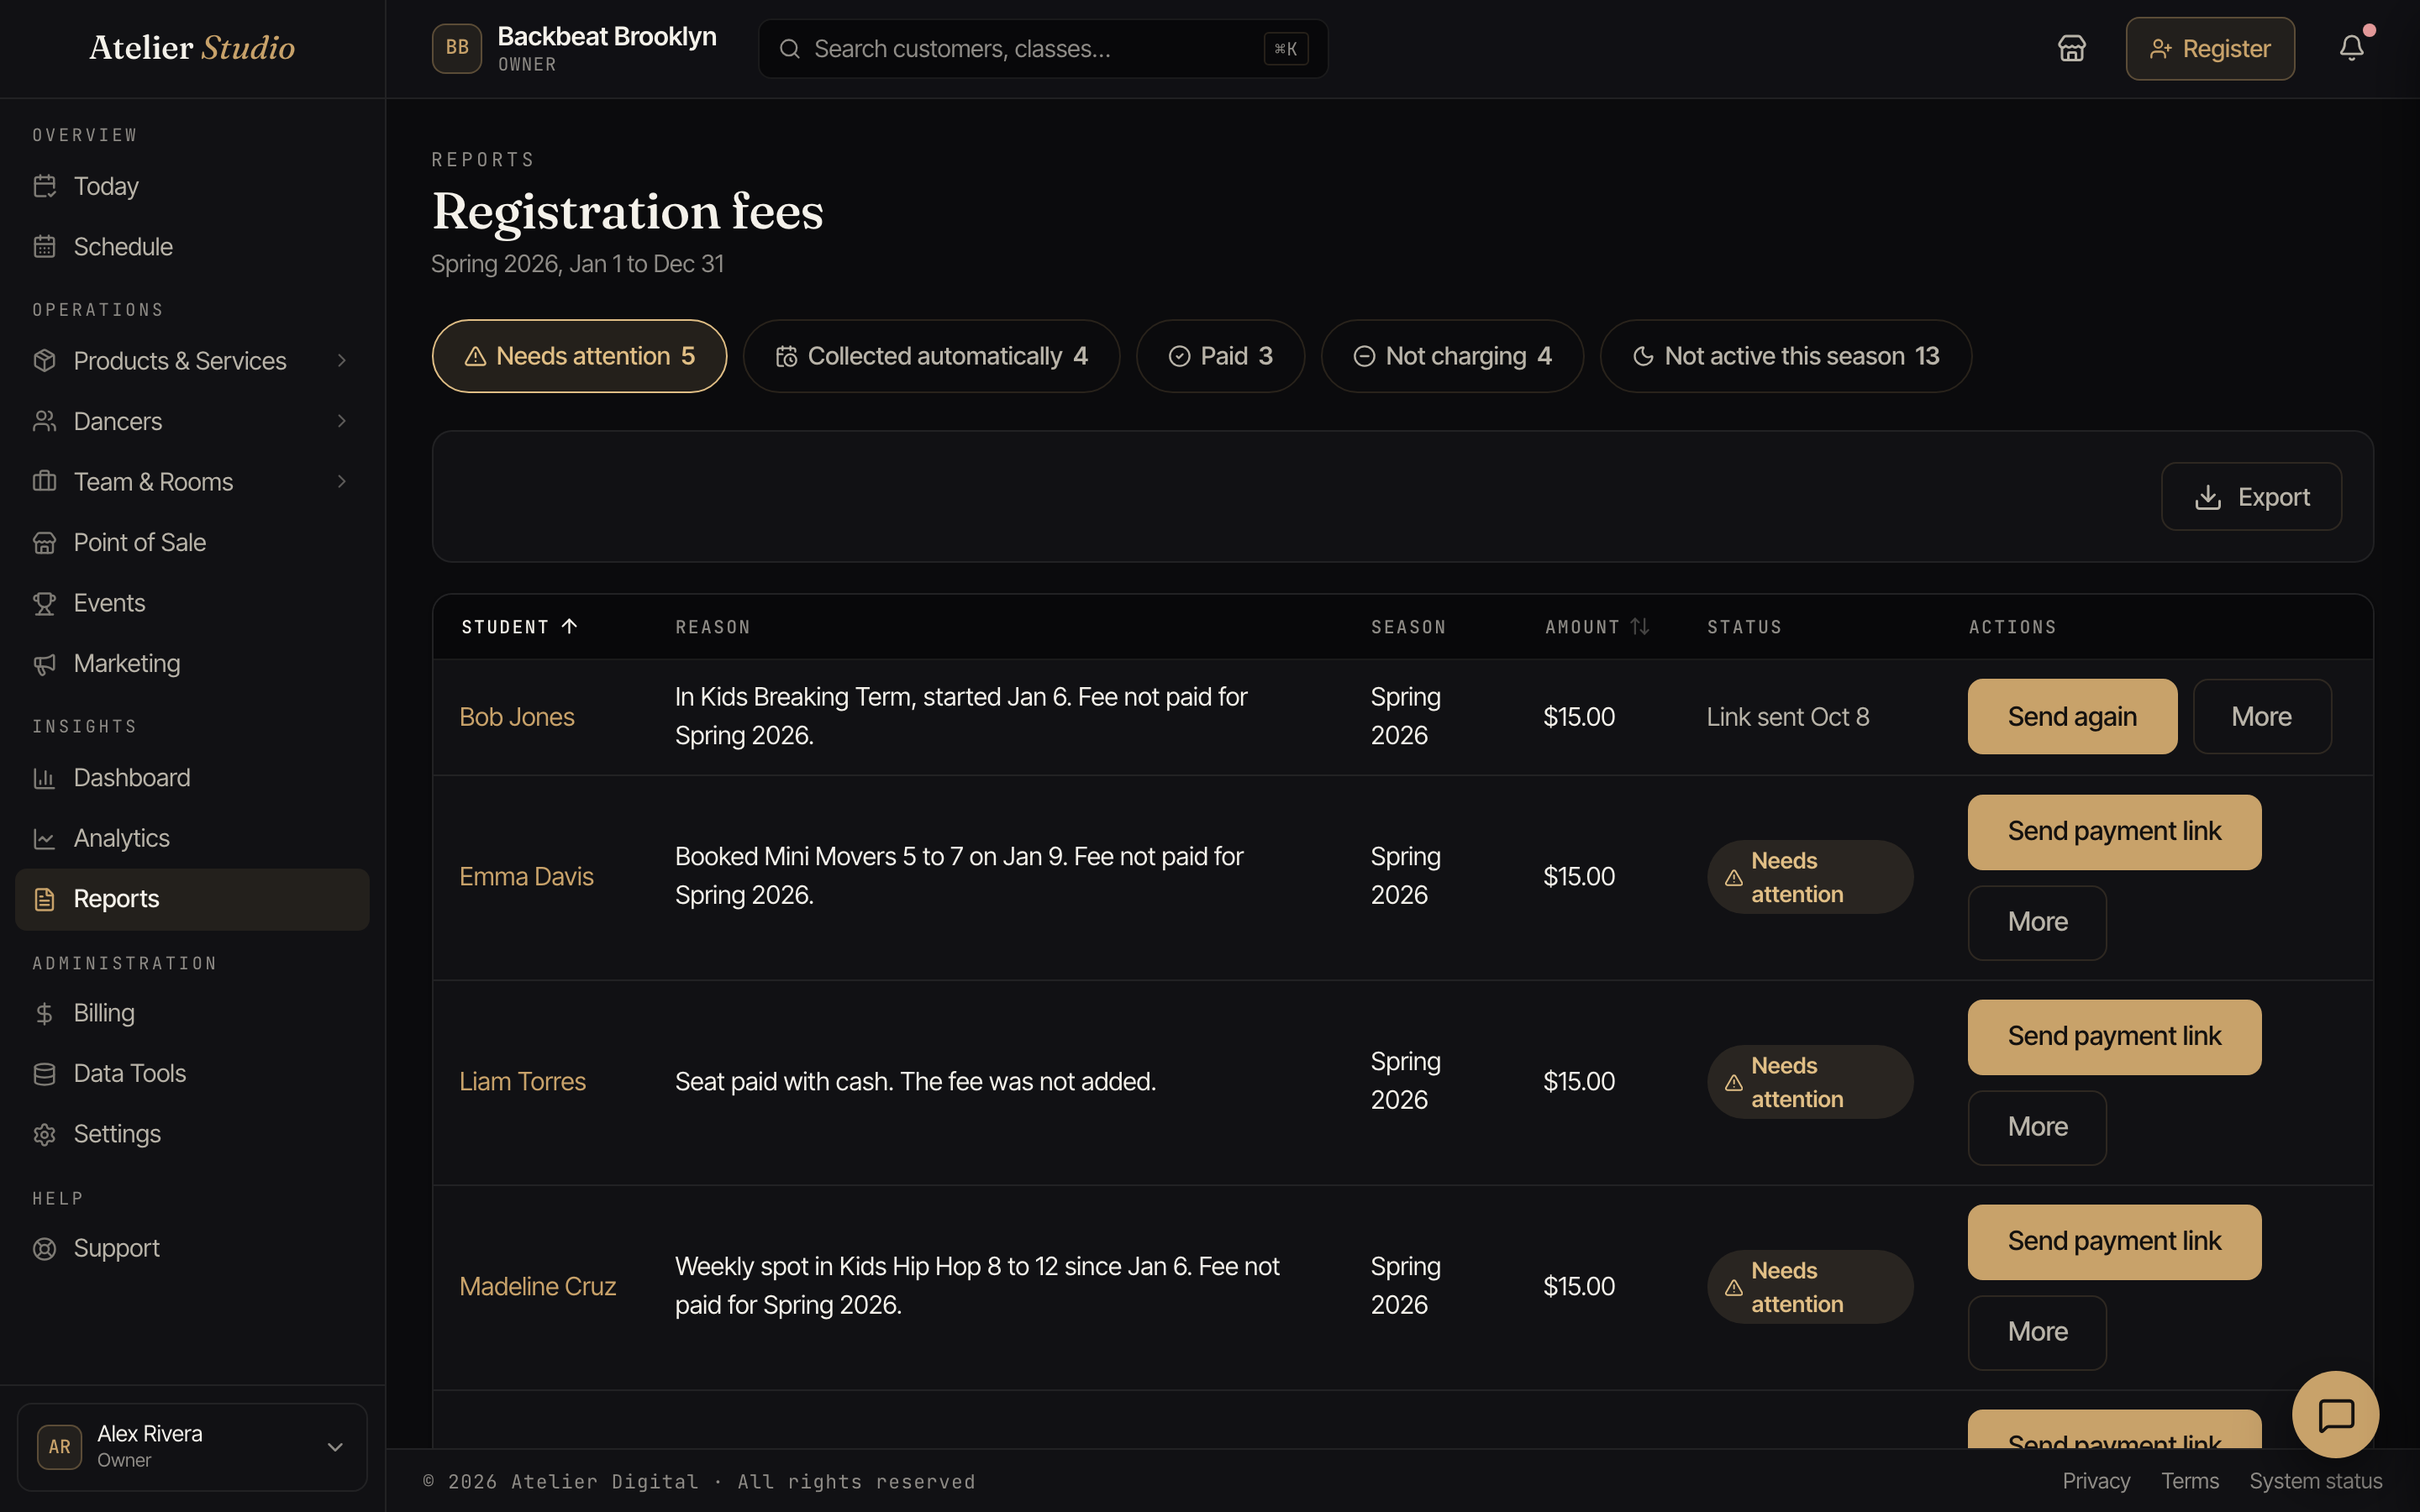Open the storefront icon in top bar
The image size is (2420, 1512).
(2071, 48)
